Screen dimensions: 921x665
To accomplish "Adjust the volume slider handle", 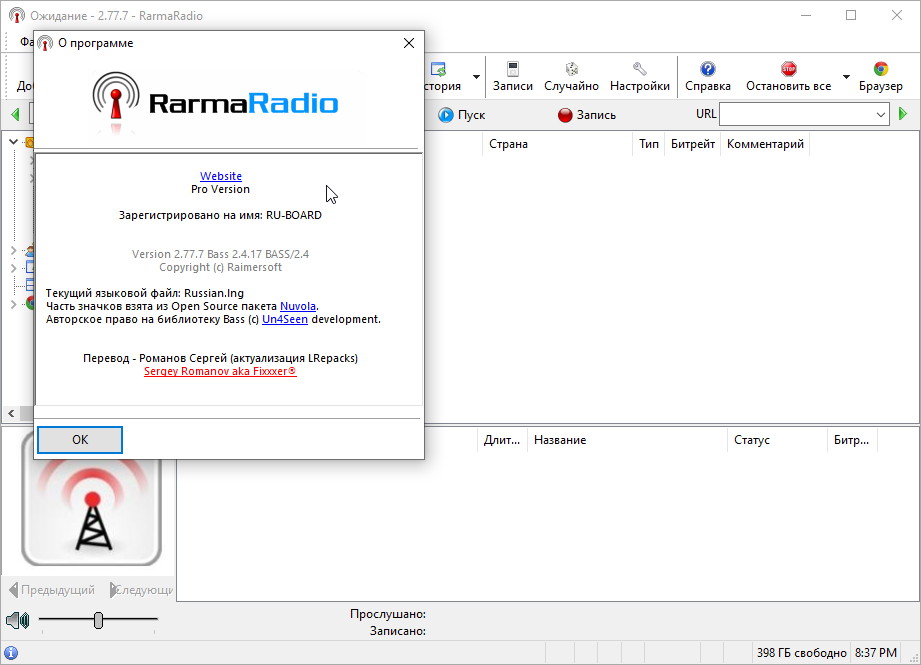I will (x=98, y=620).
